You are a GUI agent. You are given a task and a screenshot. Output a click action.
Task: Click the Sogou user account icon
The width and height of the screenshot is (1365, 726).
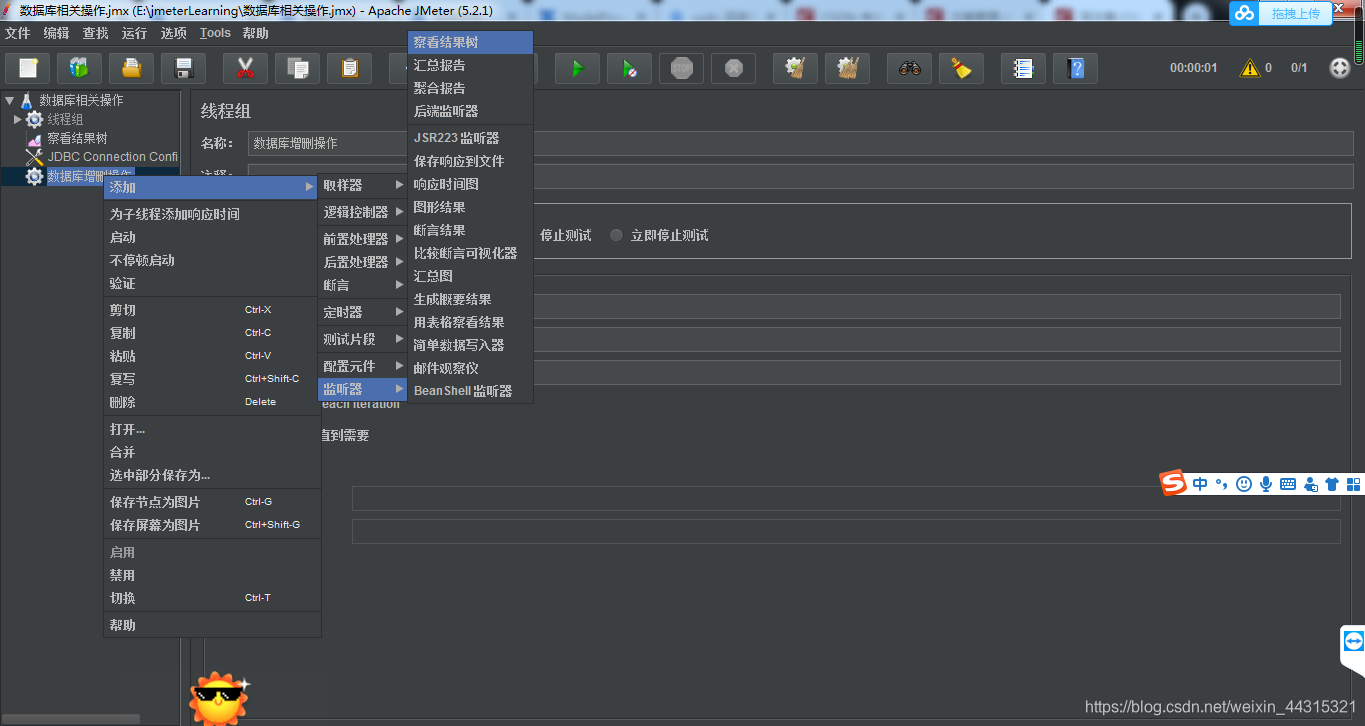click(1310, 484)
